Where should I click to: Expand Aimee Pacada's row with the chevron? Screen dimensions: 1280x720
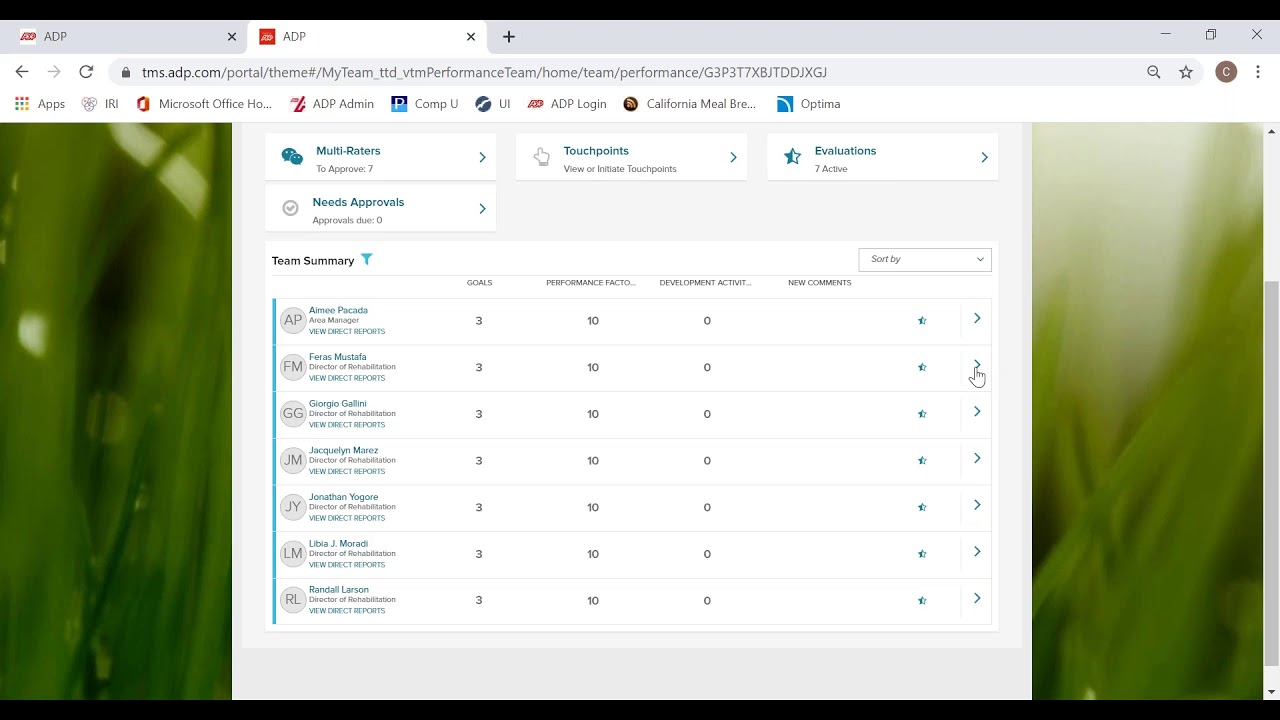(977, 318)
